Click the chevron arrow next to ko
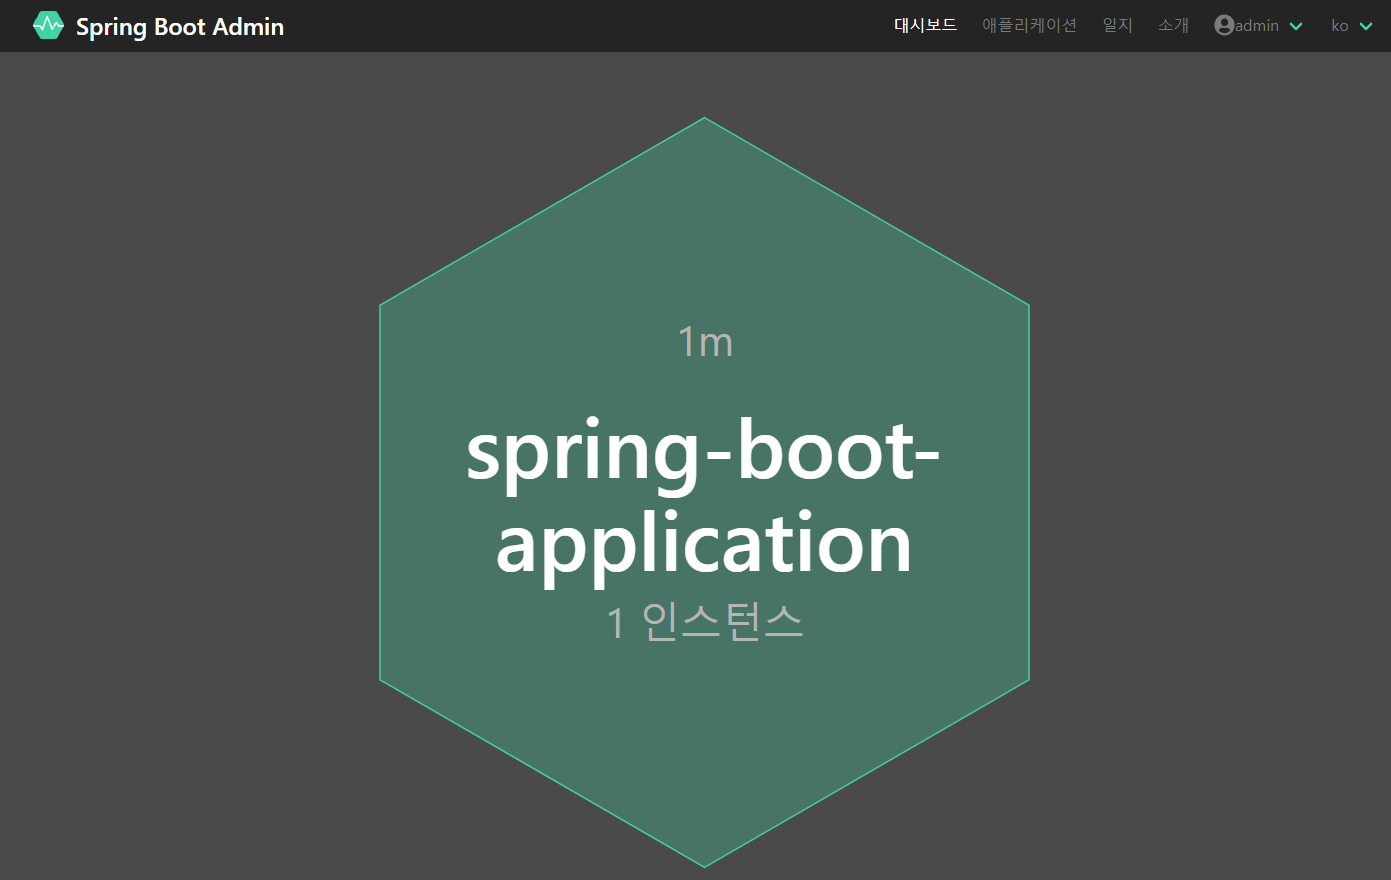The width and height of the screenshot is (1391, 880). coord(1365,27)
